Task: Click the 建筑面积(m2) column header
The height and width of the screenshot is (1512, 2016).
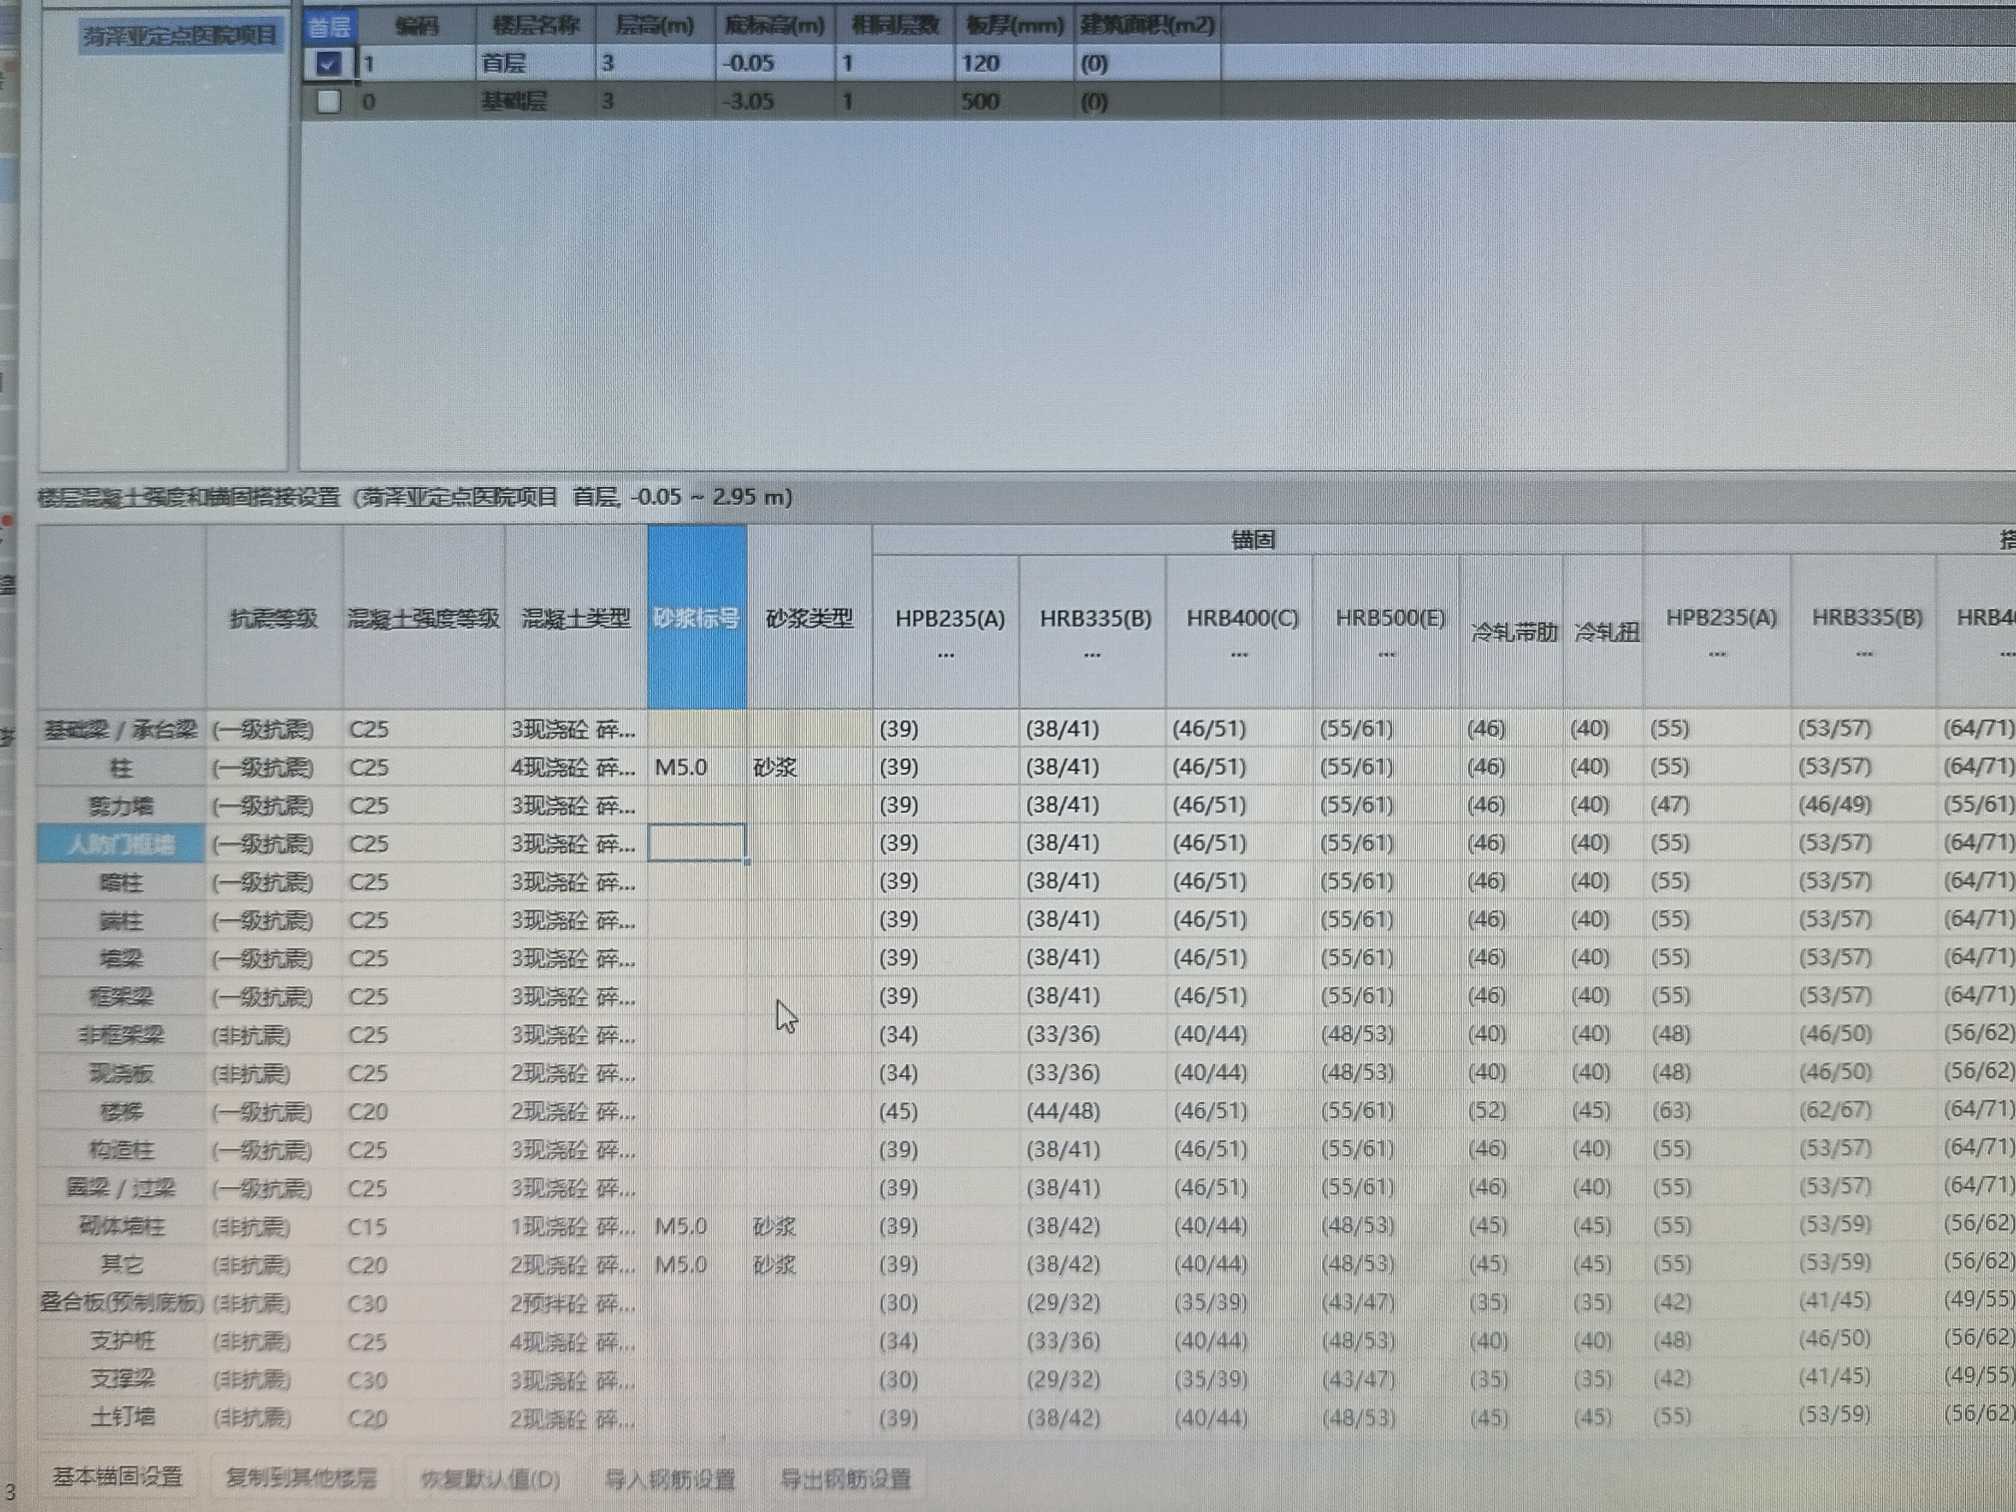Action: [1147, 25]
